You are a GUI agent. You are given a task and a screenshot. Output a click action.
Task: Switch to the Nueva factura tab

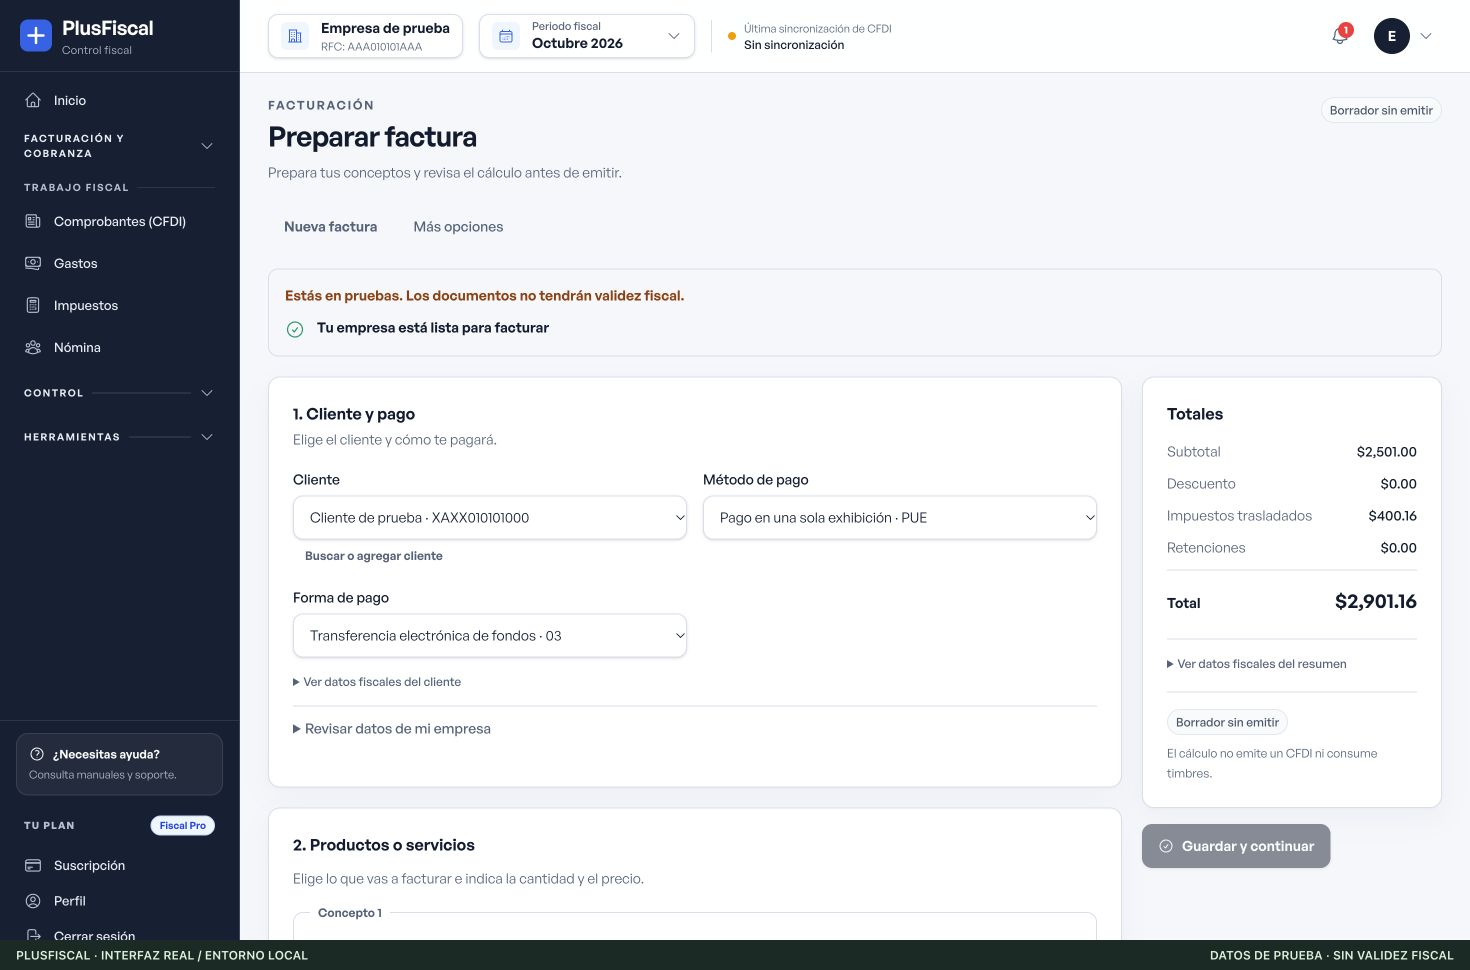(330, 227)
